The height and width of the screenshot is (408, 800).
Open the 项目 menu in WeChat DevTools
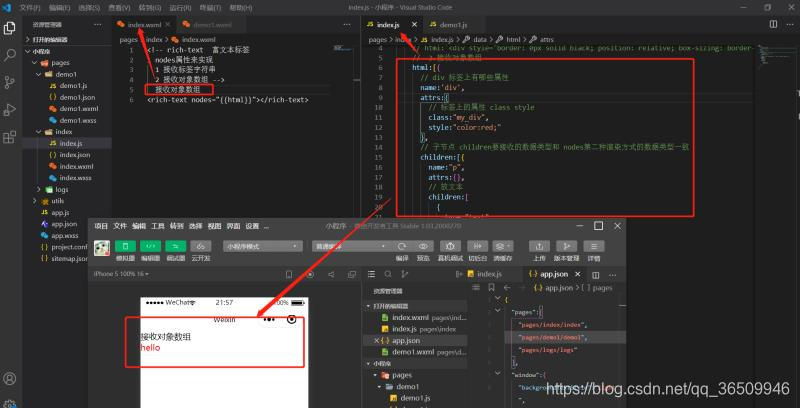pos(101,226)
